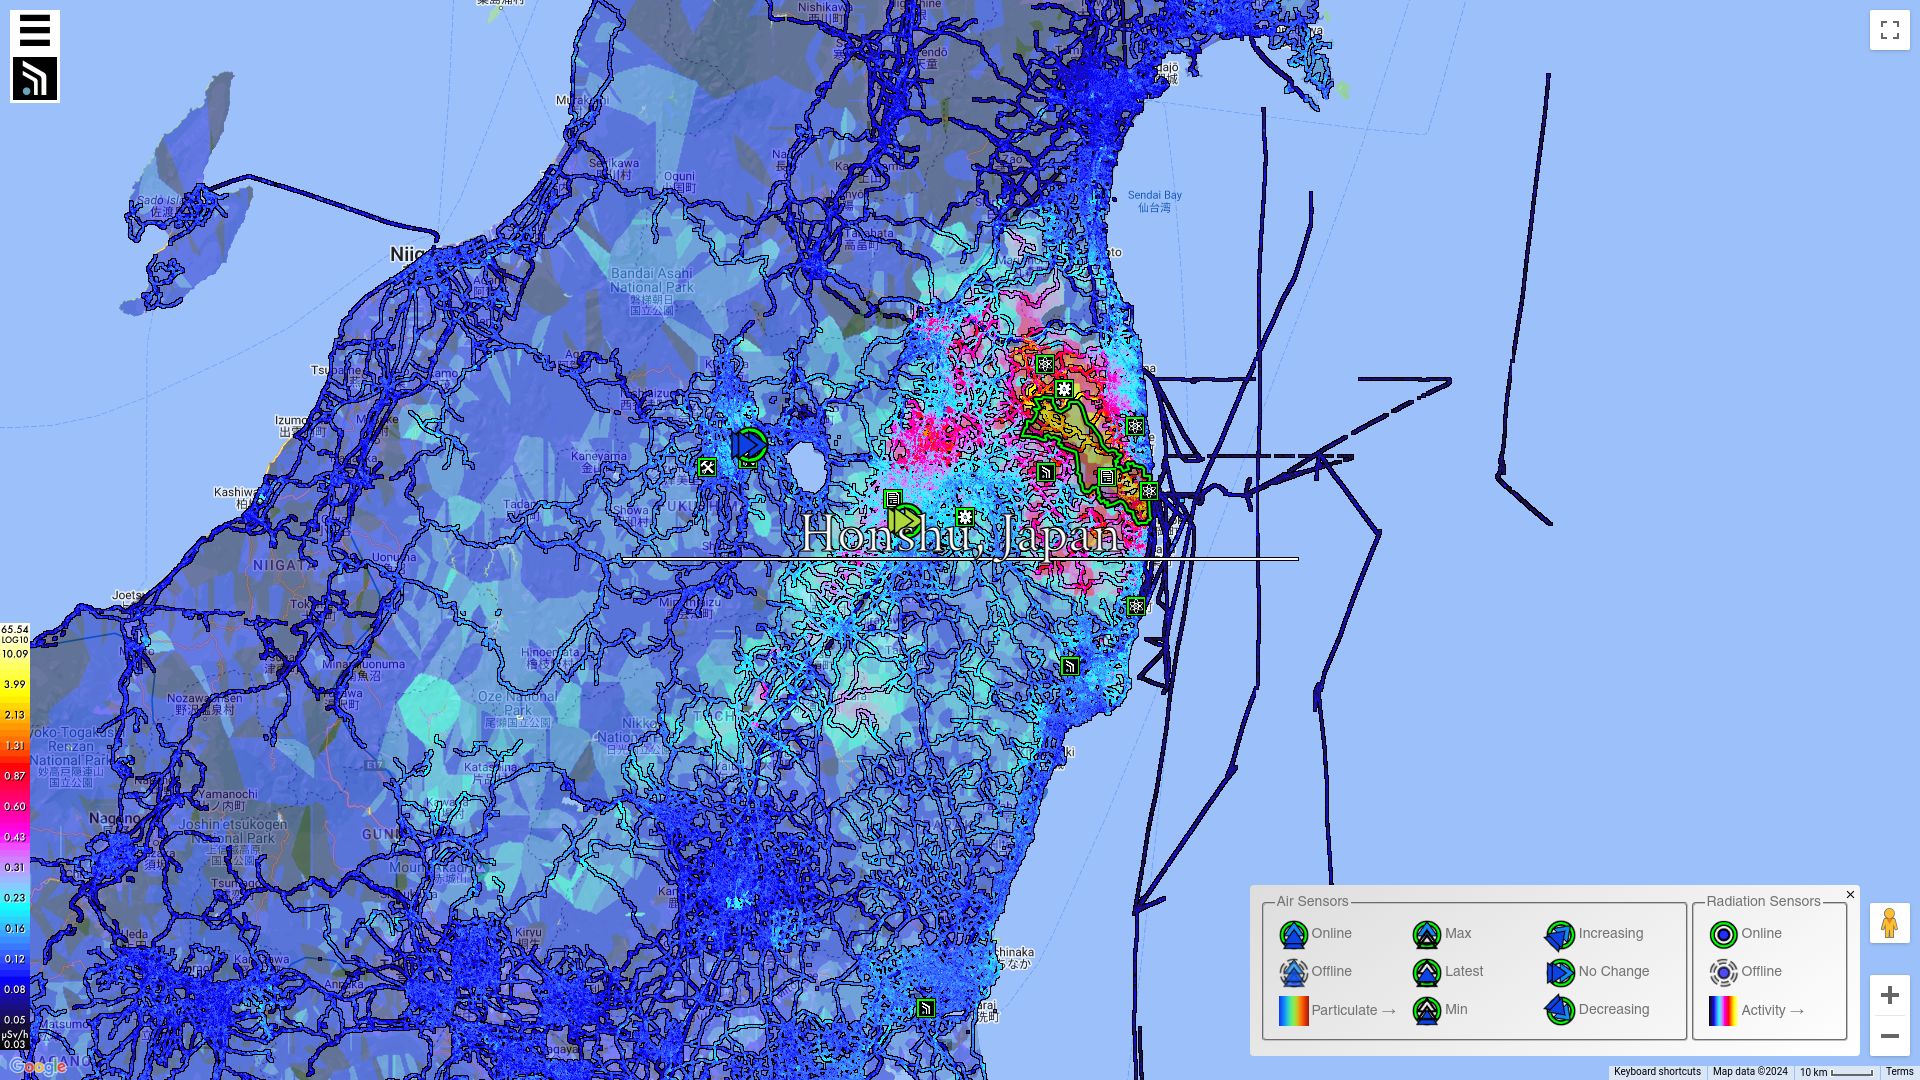Screen dimensions: 1920x1080
Task: Open the wrench-and-screwdriver tools map marker
Action: pos(707,467)
